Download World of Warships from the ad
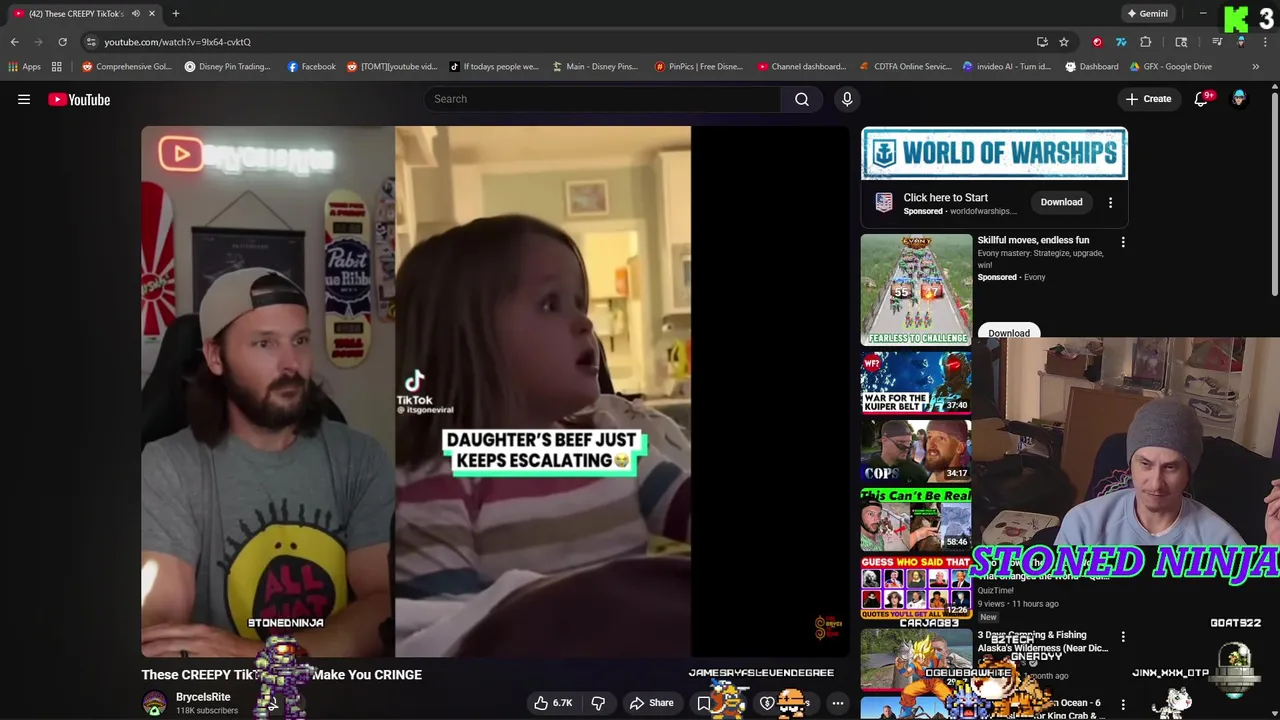The image size is (1280, 720). coord(1061,203)
